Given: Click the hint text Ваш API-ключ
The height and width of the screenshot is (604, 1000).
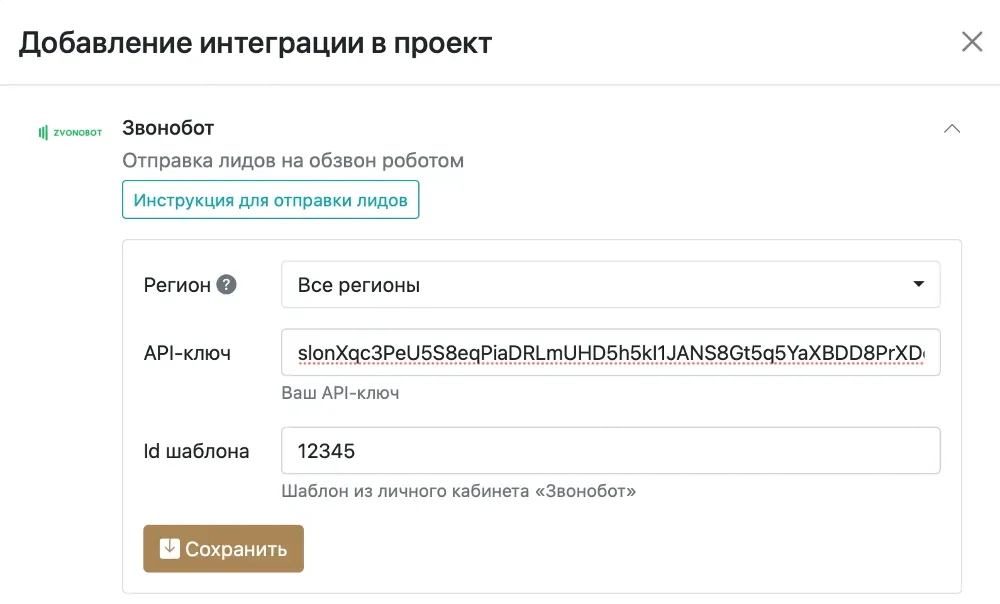Looking at the screenshot, I should (340, 393).
